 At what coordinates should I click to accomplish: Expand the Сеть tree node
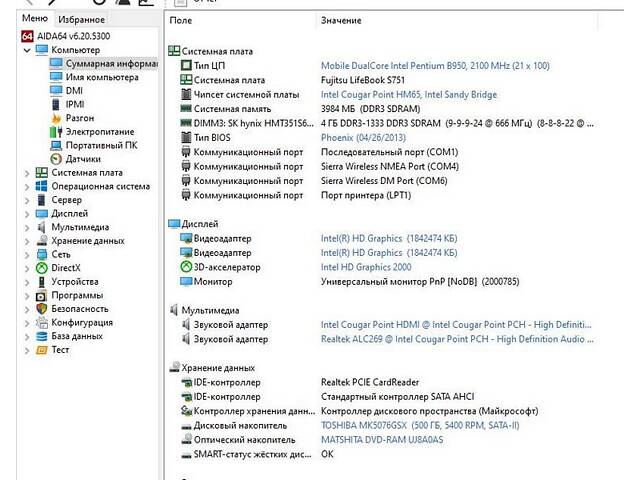coord(27,255)
